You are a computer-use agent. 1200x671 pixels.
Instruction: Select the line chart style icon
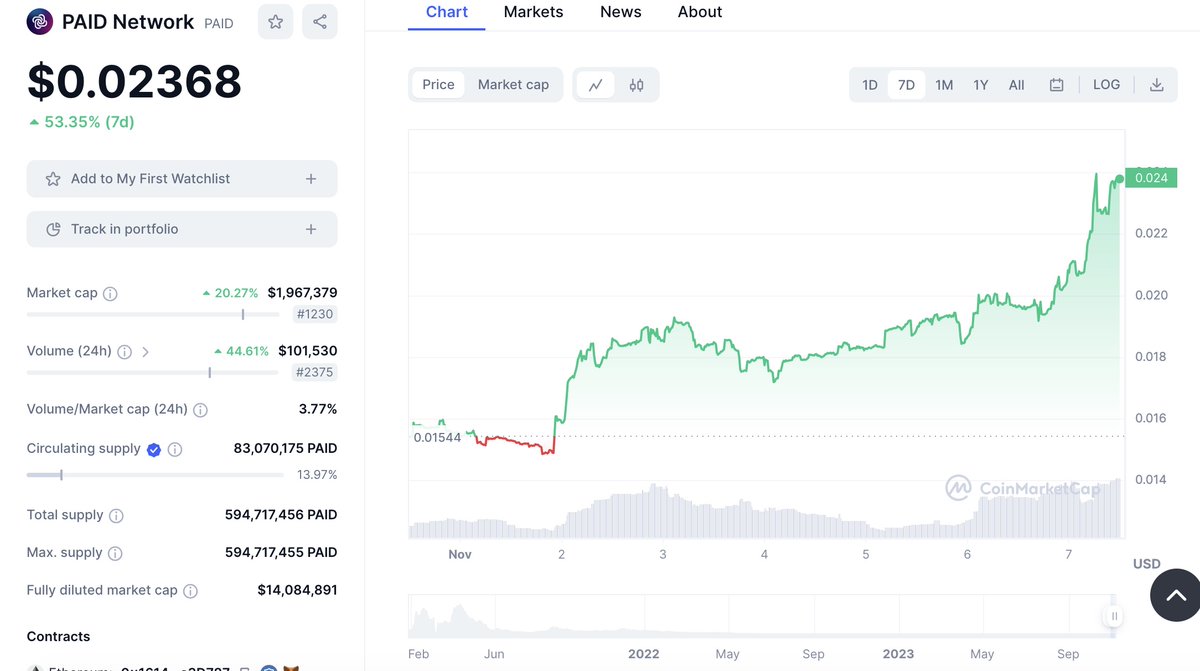[x=596, y=85]
